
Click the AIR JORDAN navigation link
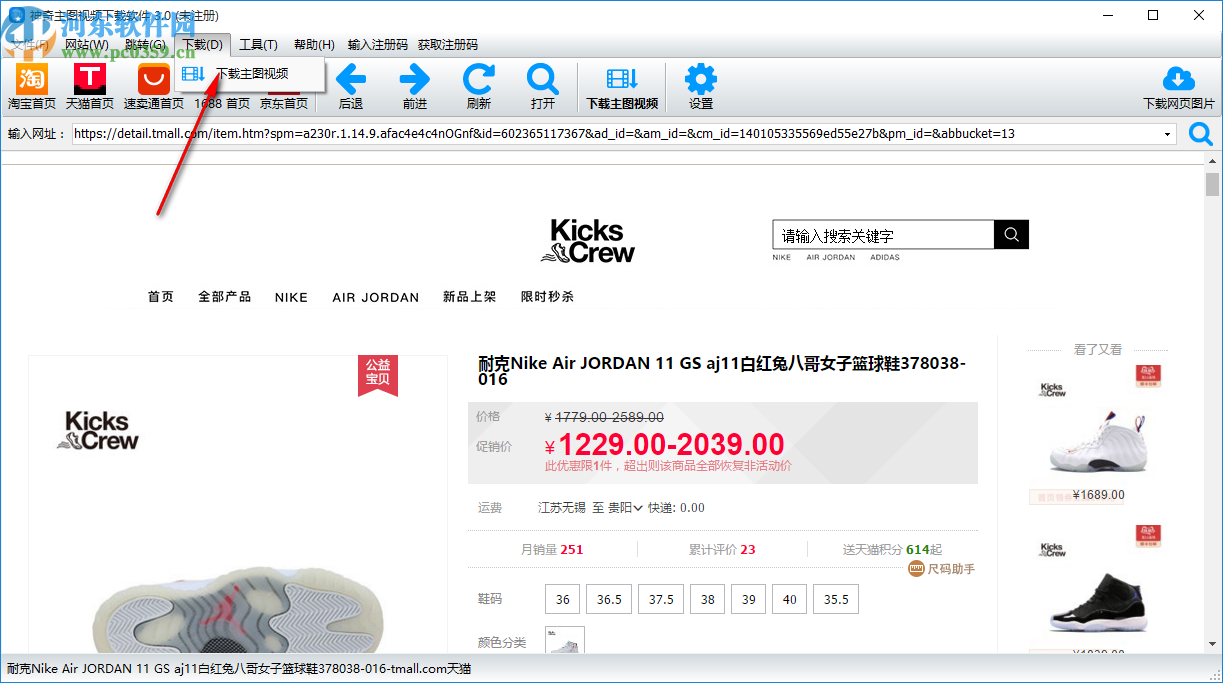375,297
